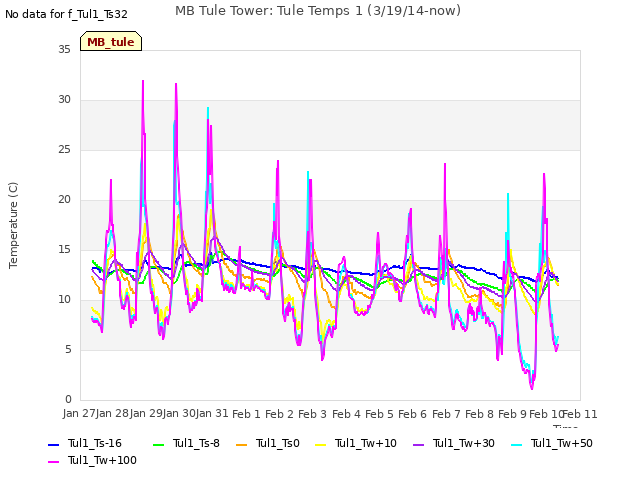Click the magenta Tul1_Tw+100 legend swatch
Image resolution: width=640 pixels, height=480 pixels.
(54, 462)
